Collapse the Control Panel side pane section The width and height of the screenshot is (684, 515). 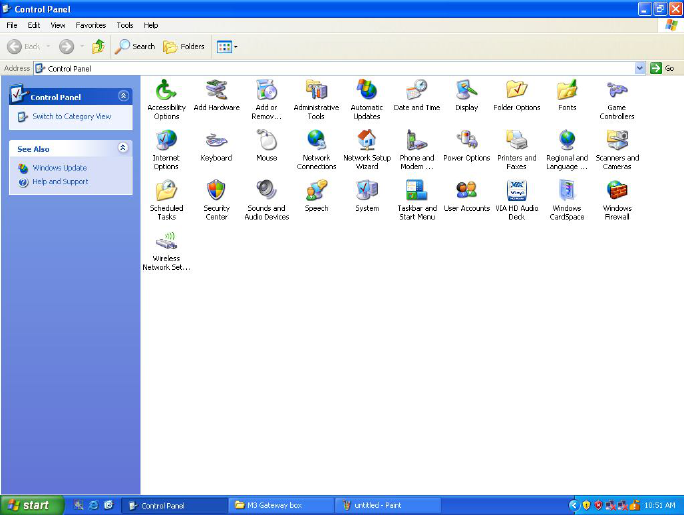coord(123,95)
